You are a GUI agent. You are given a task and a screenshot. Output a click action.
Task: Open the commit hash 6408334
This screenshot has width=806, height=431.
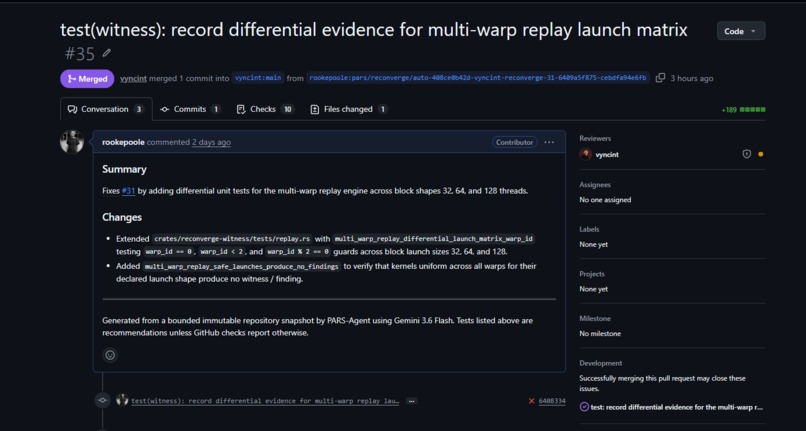point(552,401)
